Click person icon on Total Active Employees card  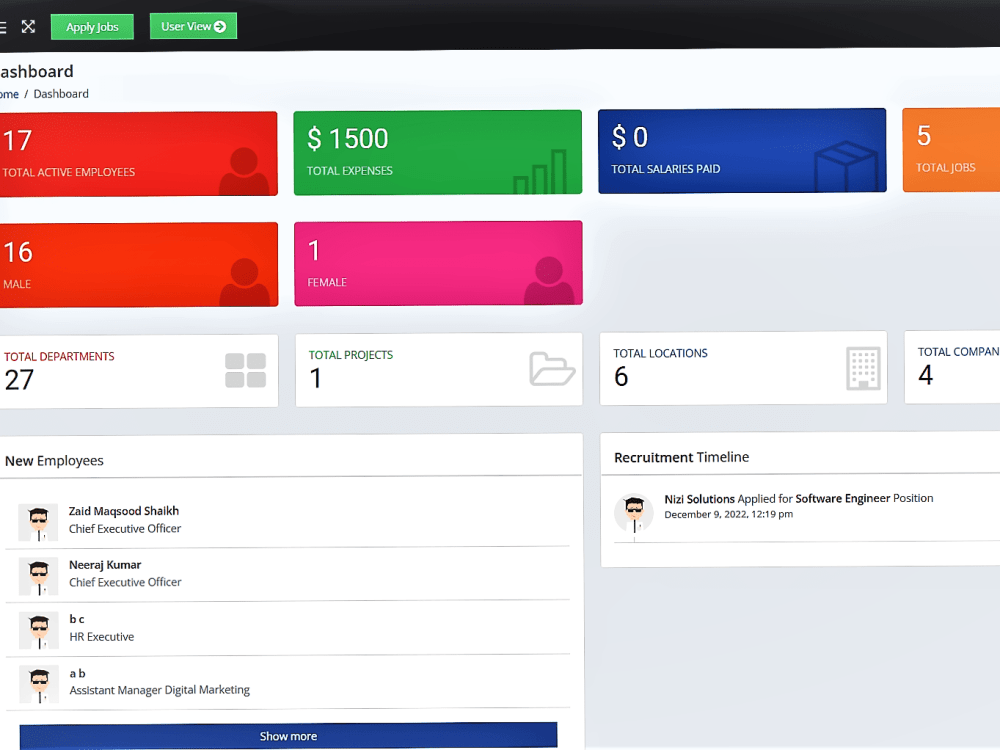click(244, 172)
